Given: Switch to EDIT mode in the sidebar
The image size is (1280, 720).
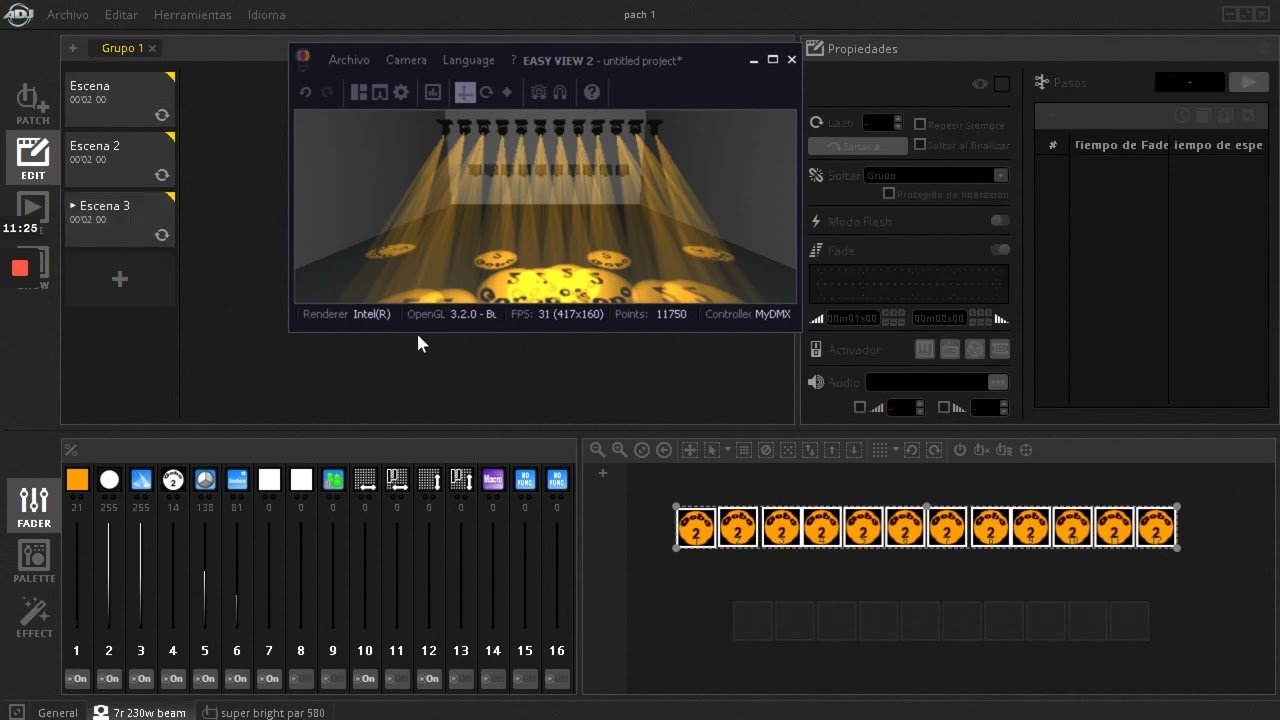Looking at the screenshot, I should [32, 158].
